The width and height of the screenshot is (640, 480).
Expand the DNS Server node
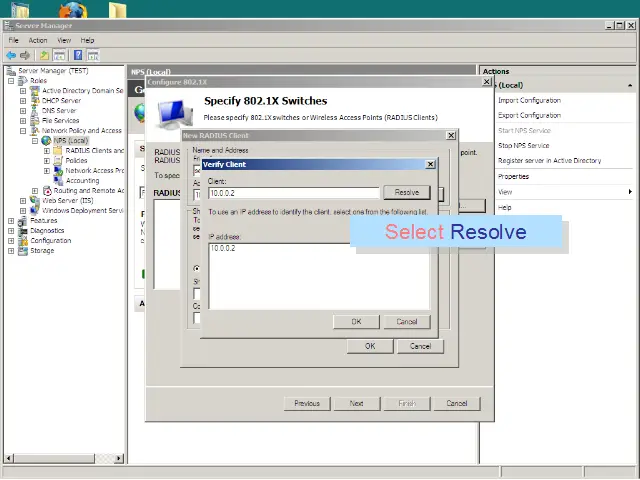(23, 111)
